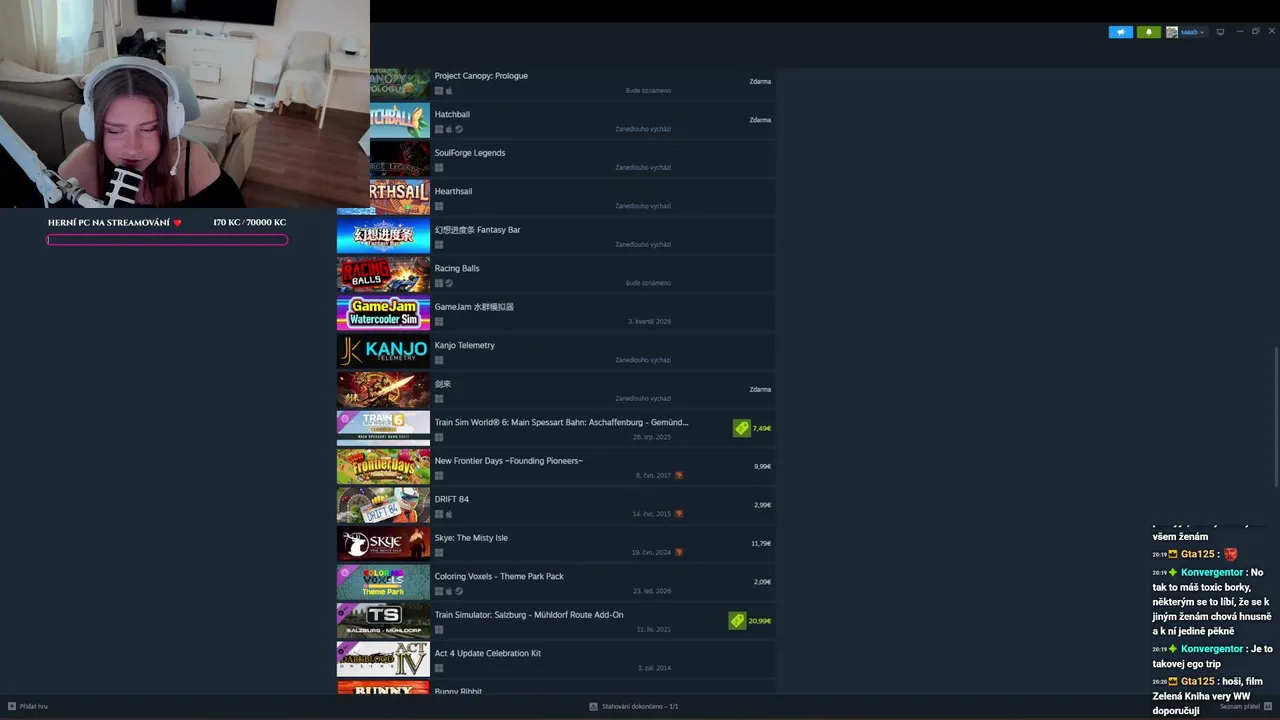Click Train Sim World 6 Main Spessart Bahn title

[561, 422]
